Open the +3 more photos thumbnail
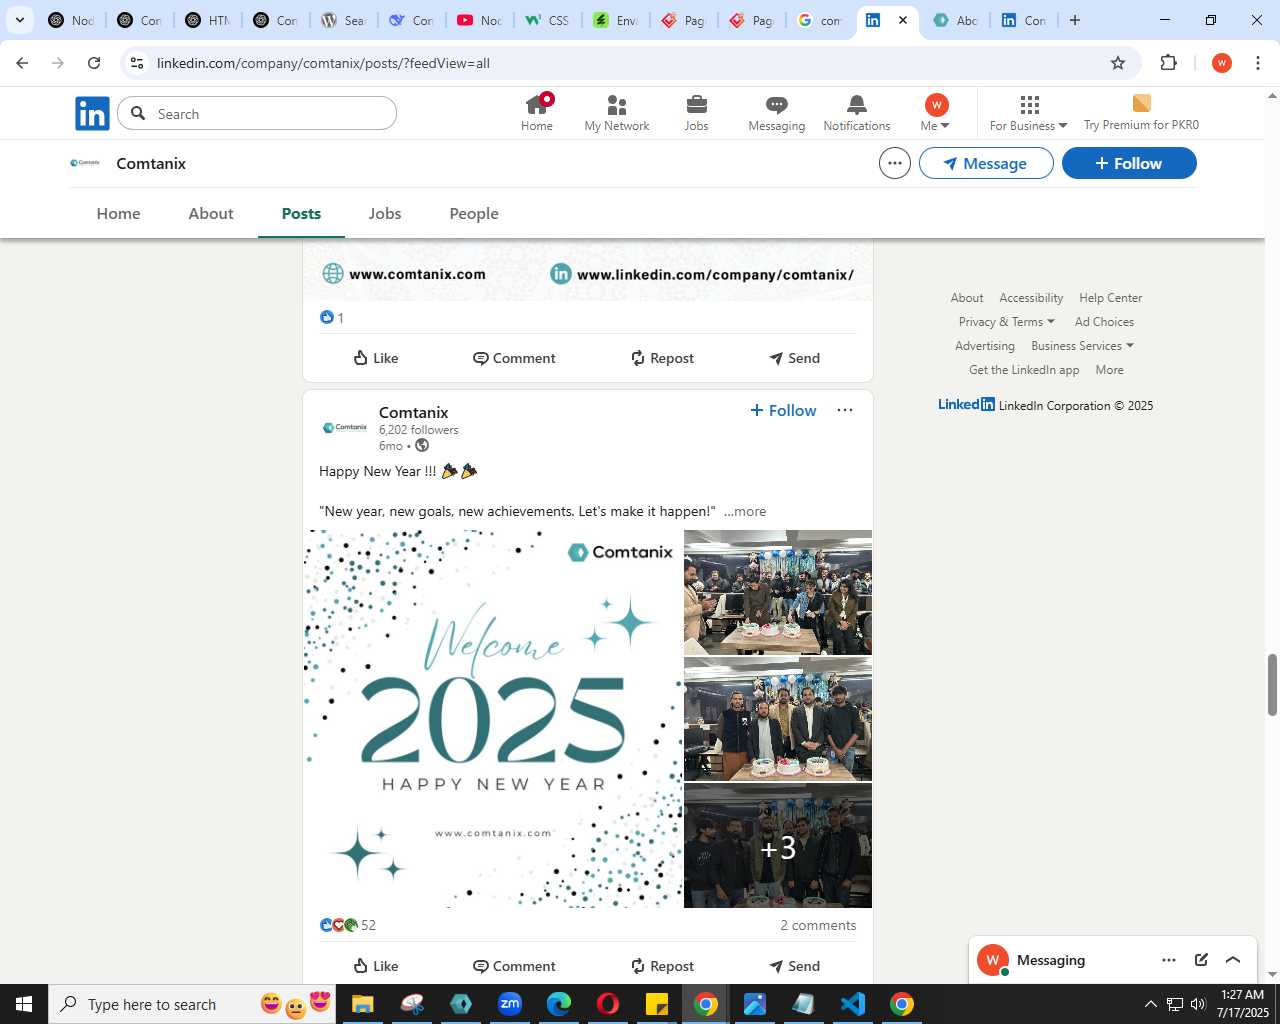1280x1024 pixels. [x=778, y=846]
